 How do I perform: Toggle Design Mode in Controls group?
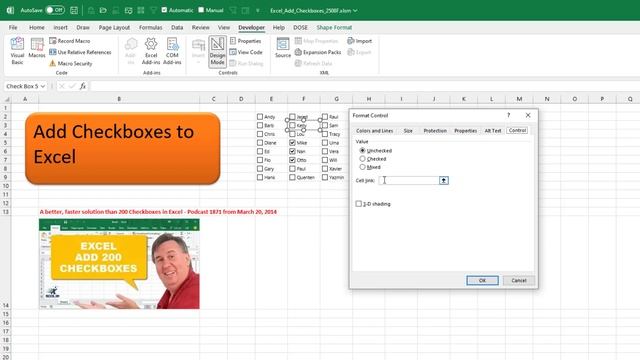point(217,51)
